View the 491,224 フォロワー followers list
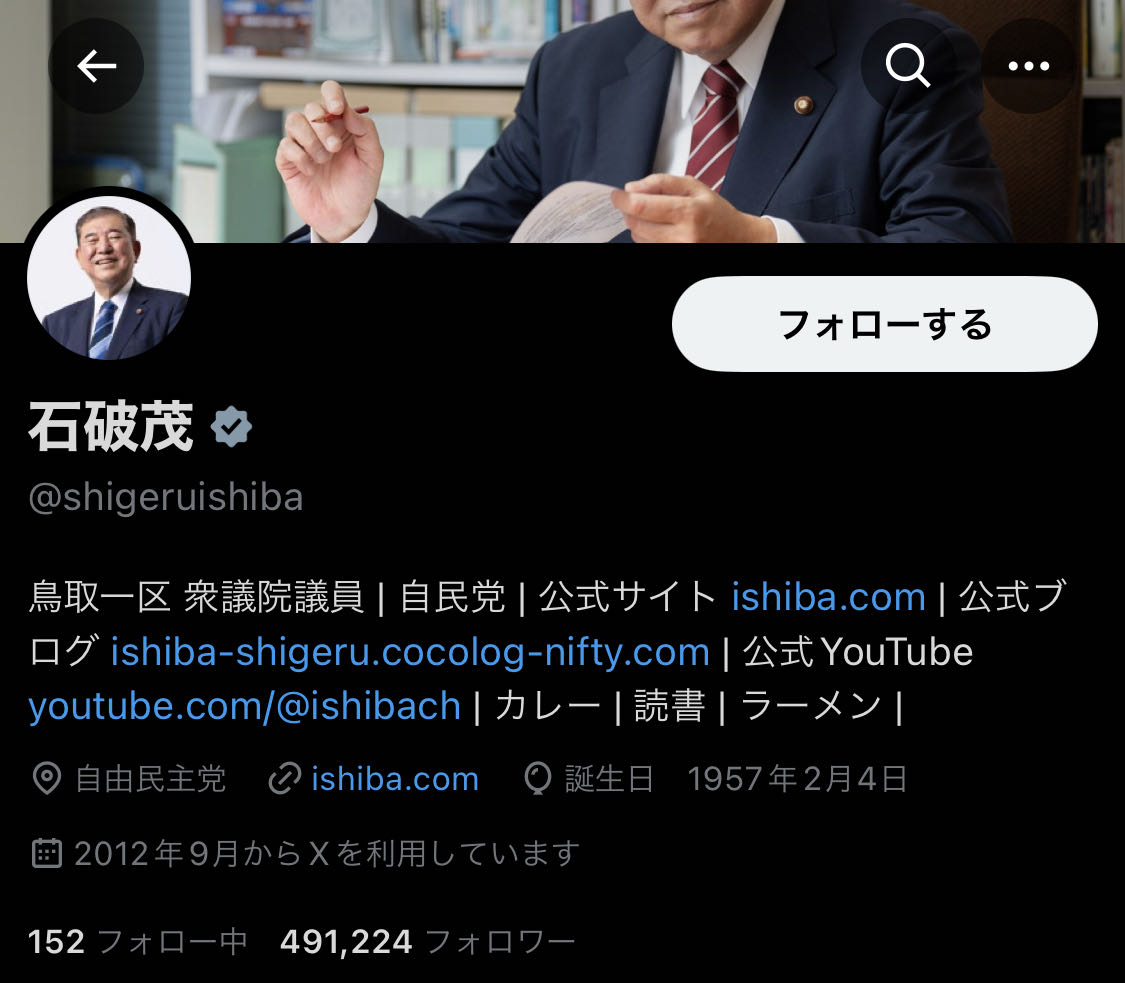This screenshot has height=983, width=1125. coord(428,941)
